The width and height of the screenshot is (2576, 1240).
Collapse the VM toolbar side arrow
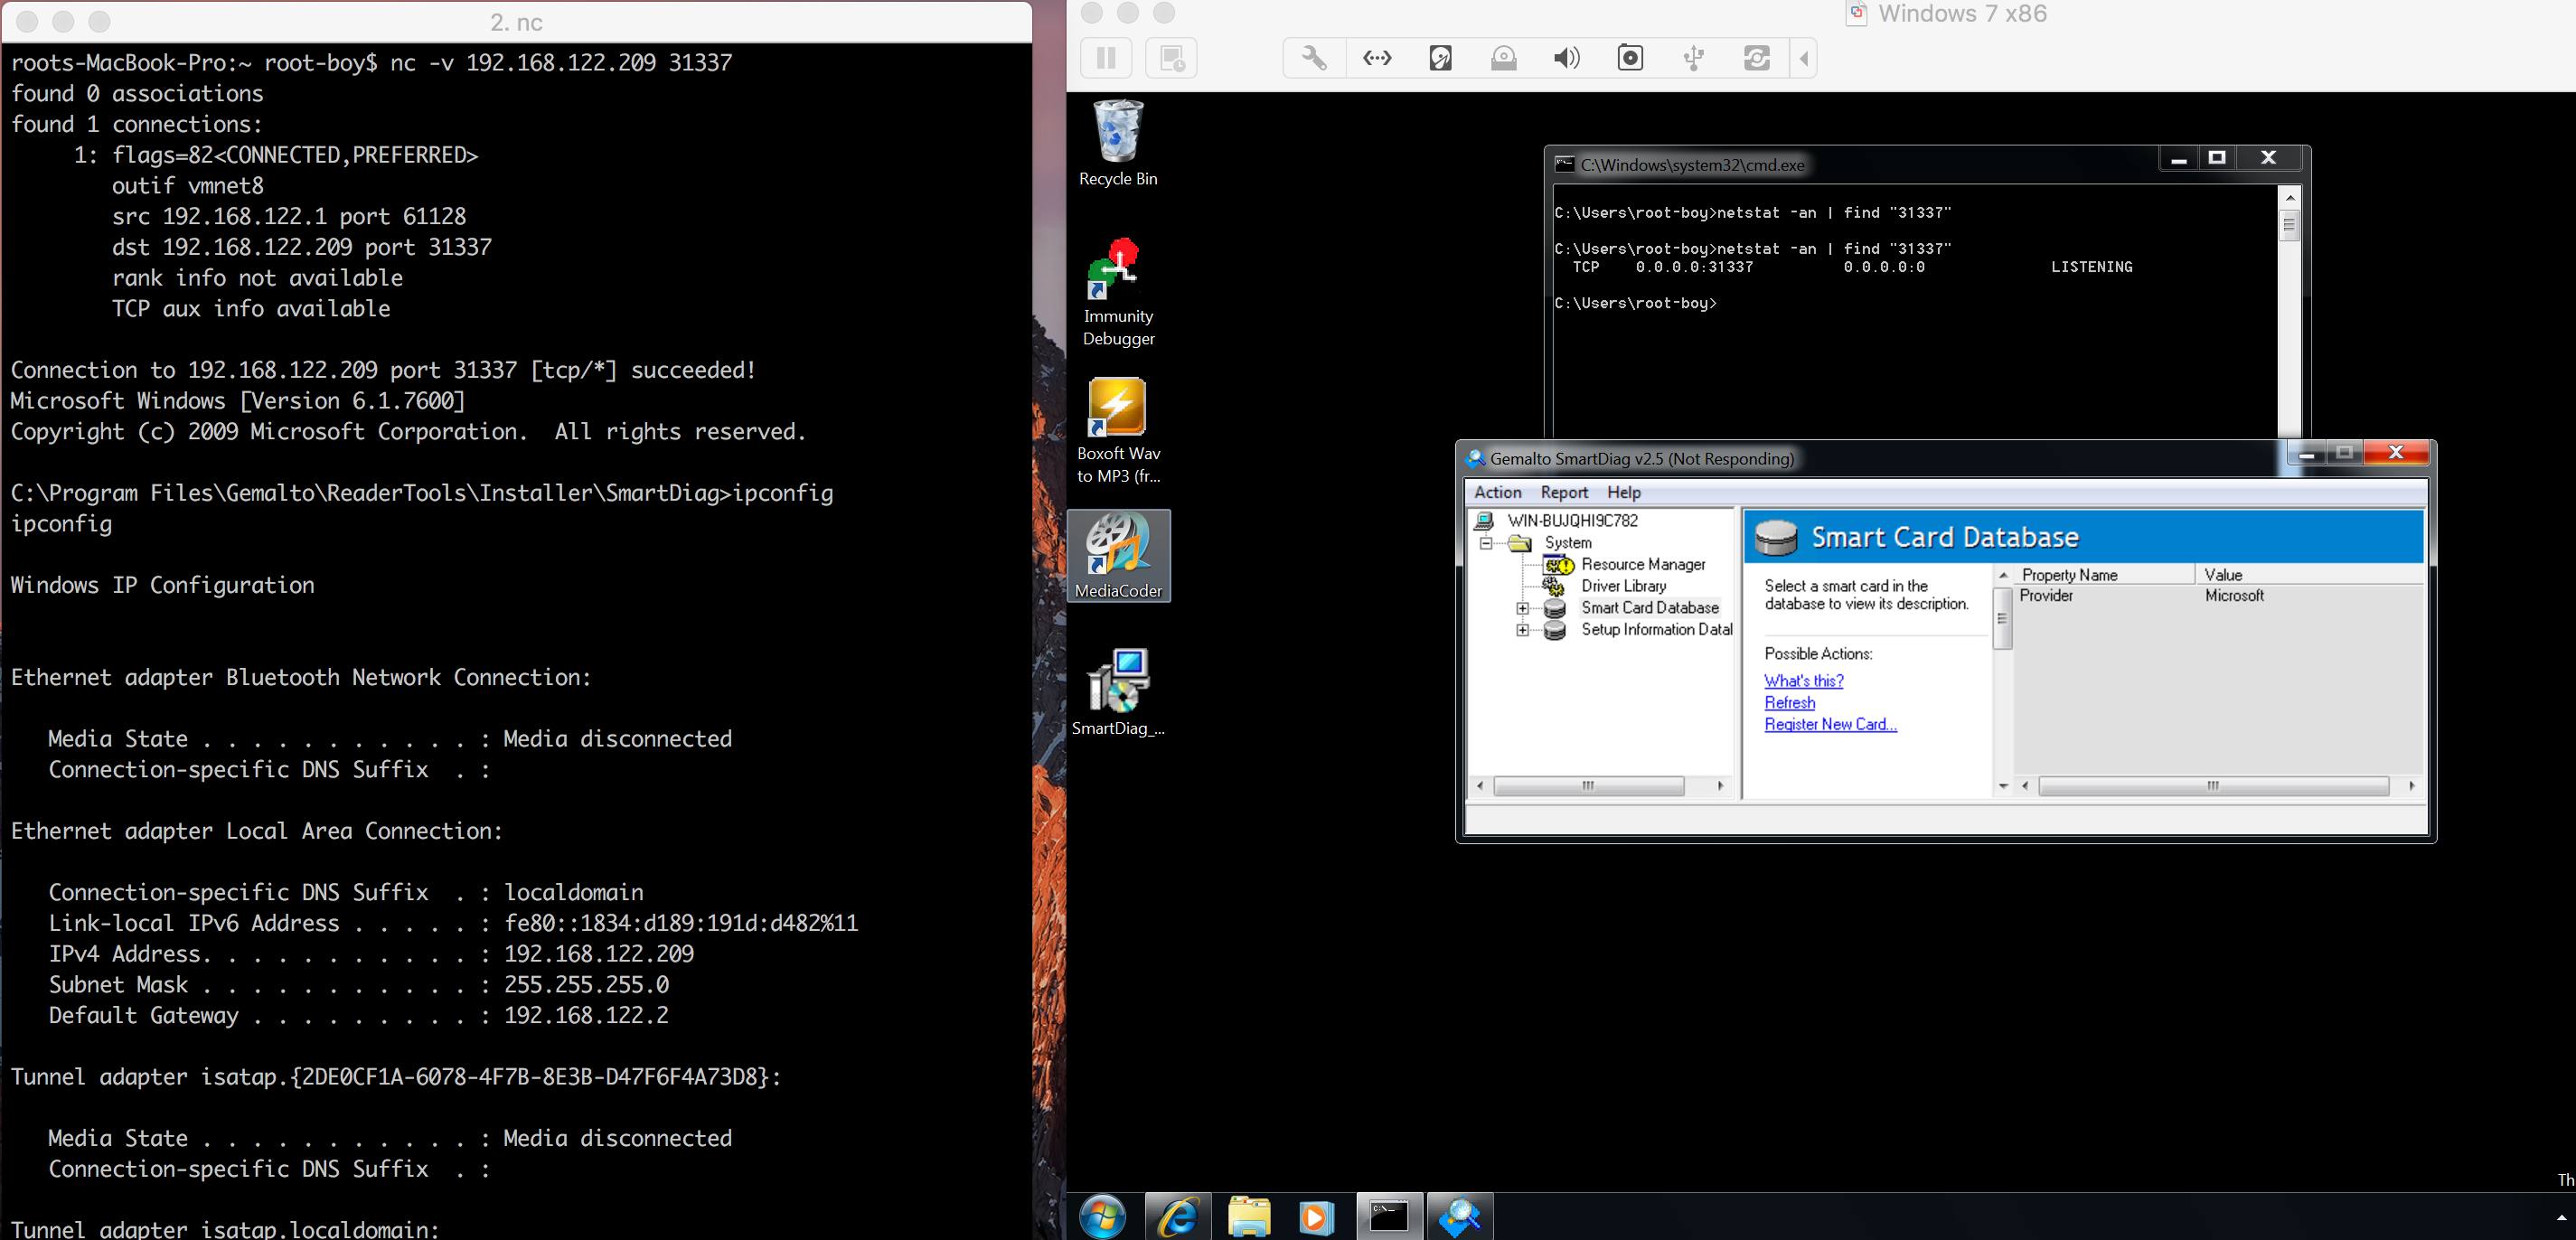1804,58
